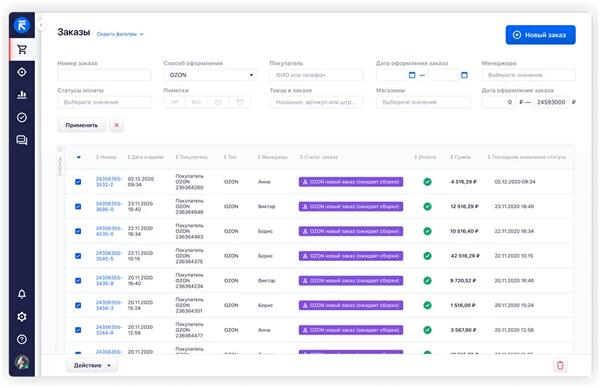Click the user avatar in sidebar
Image resolution: width=600 pixels, height=388 pixels.
(22, 362)
